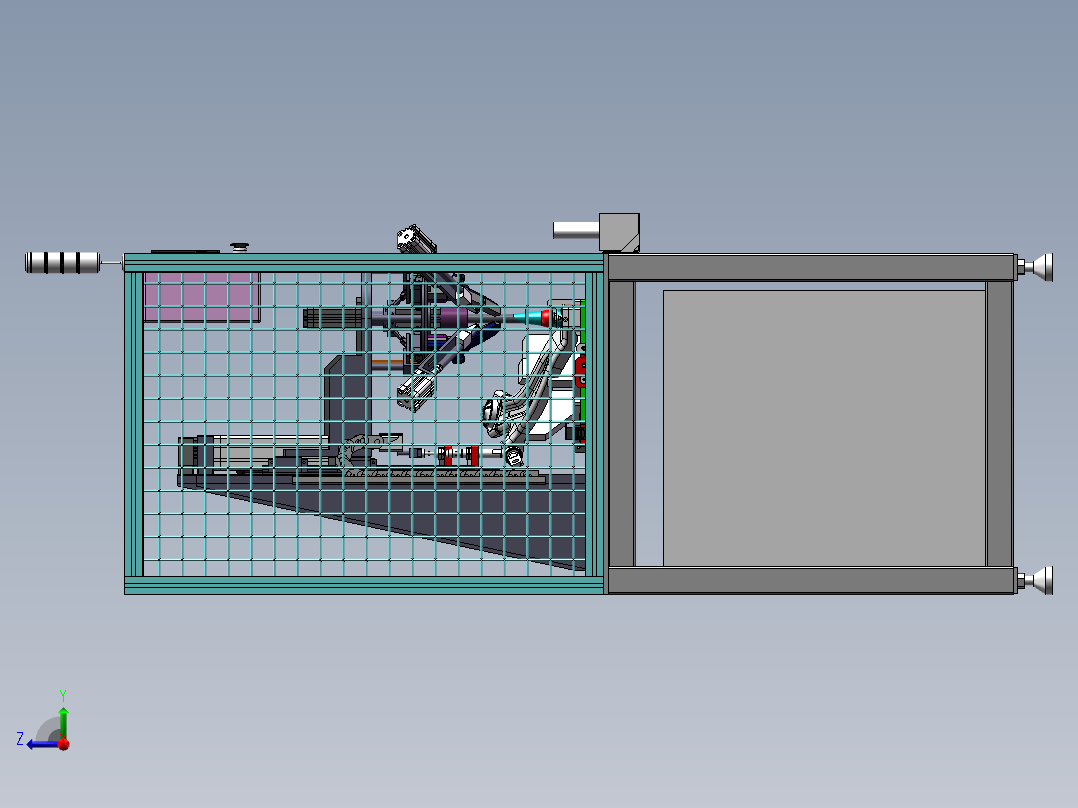This screenshot has width=1078, height=808.
Task: Click the blue Z axis of the orientation triad
Action: [x=41, y=745]
